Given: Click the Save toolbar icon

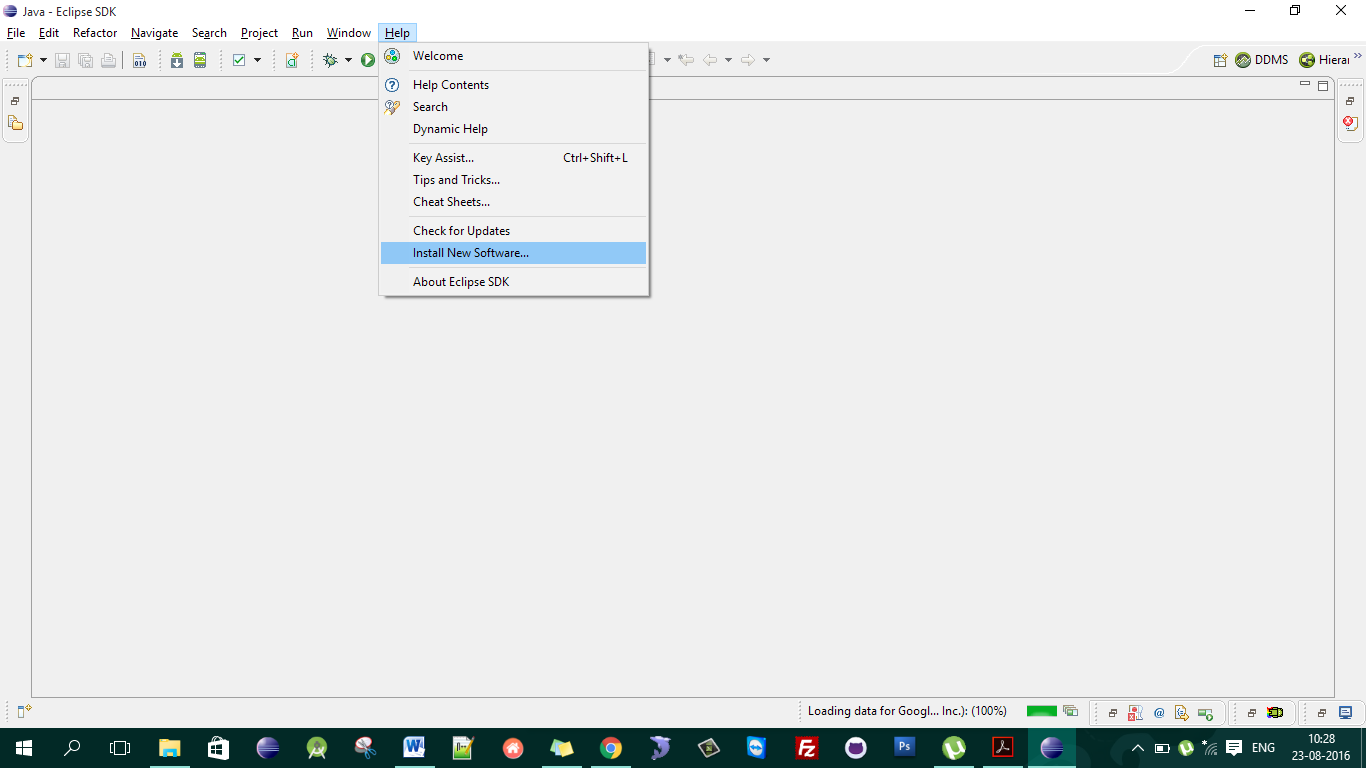Looking at the screenshot, I should [62, 60].
